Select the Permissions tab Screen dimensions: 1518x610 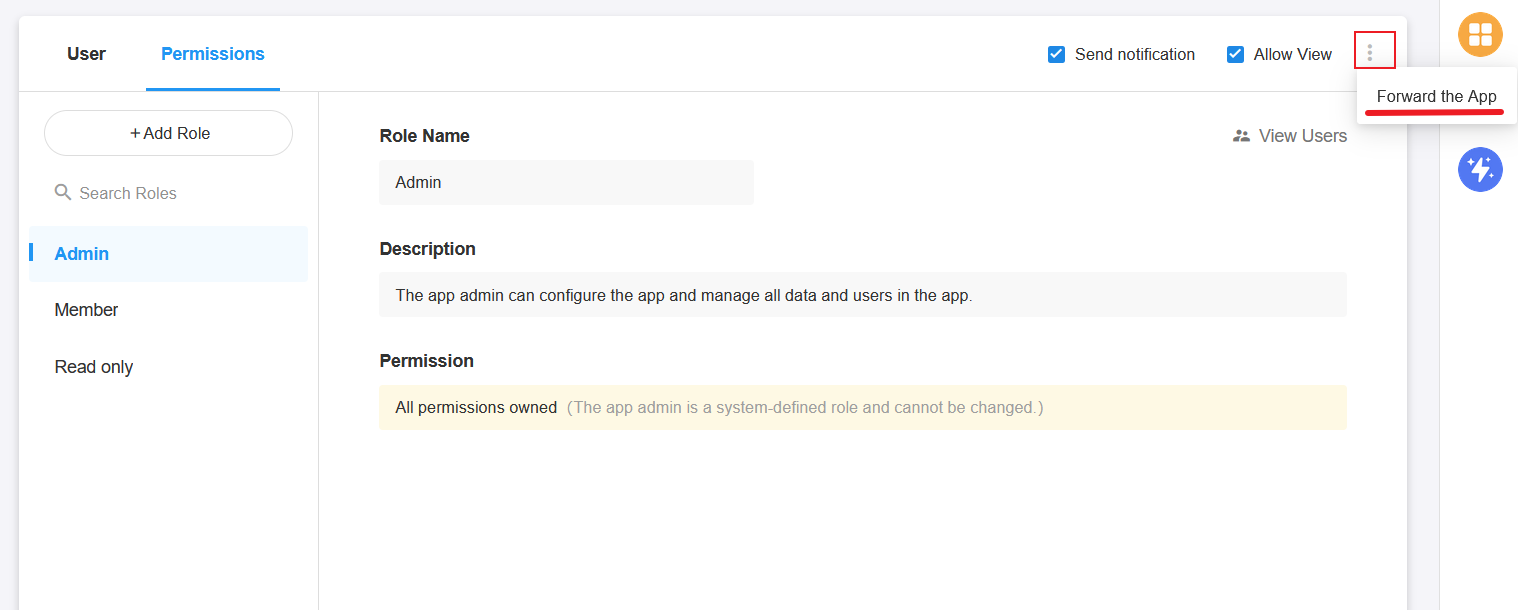(212, 54)
